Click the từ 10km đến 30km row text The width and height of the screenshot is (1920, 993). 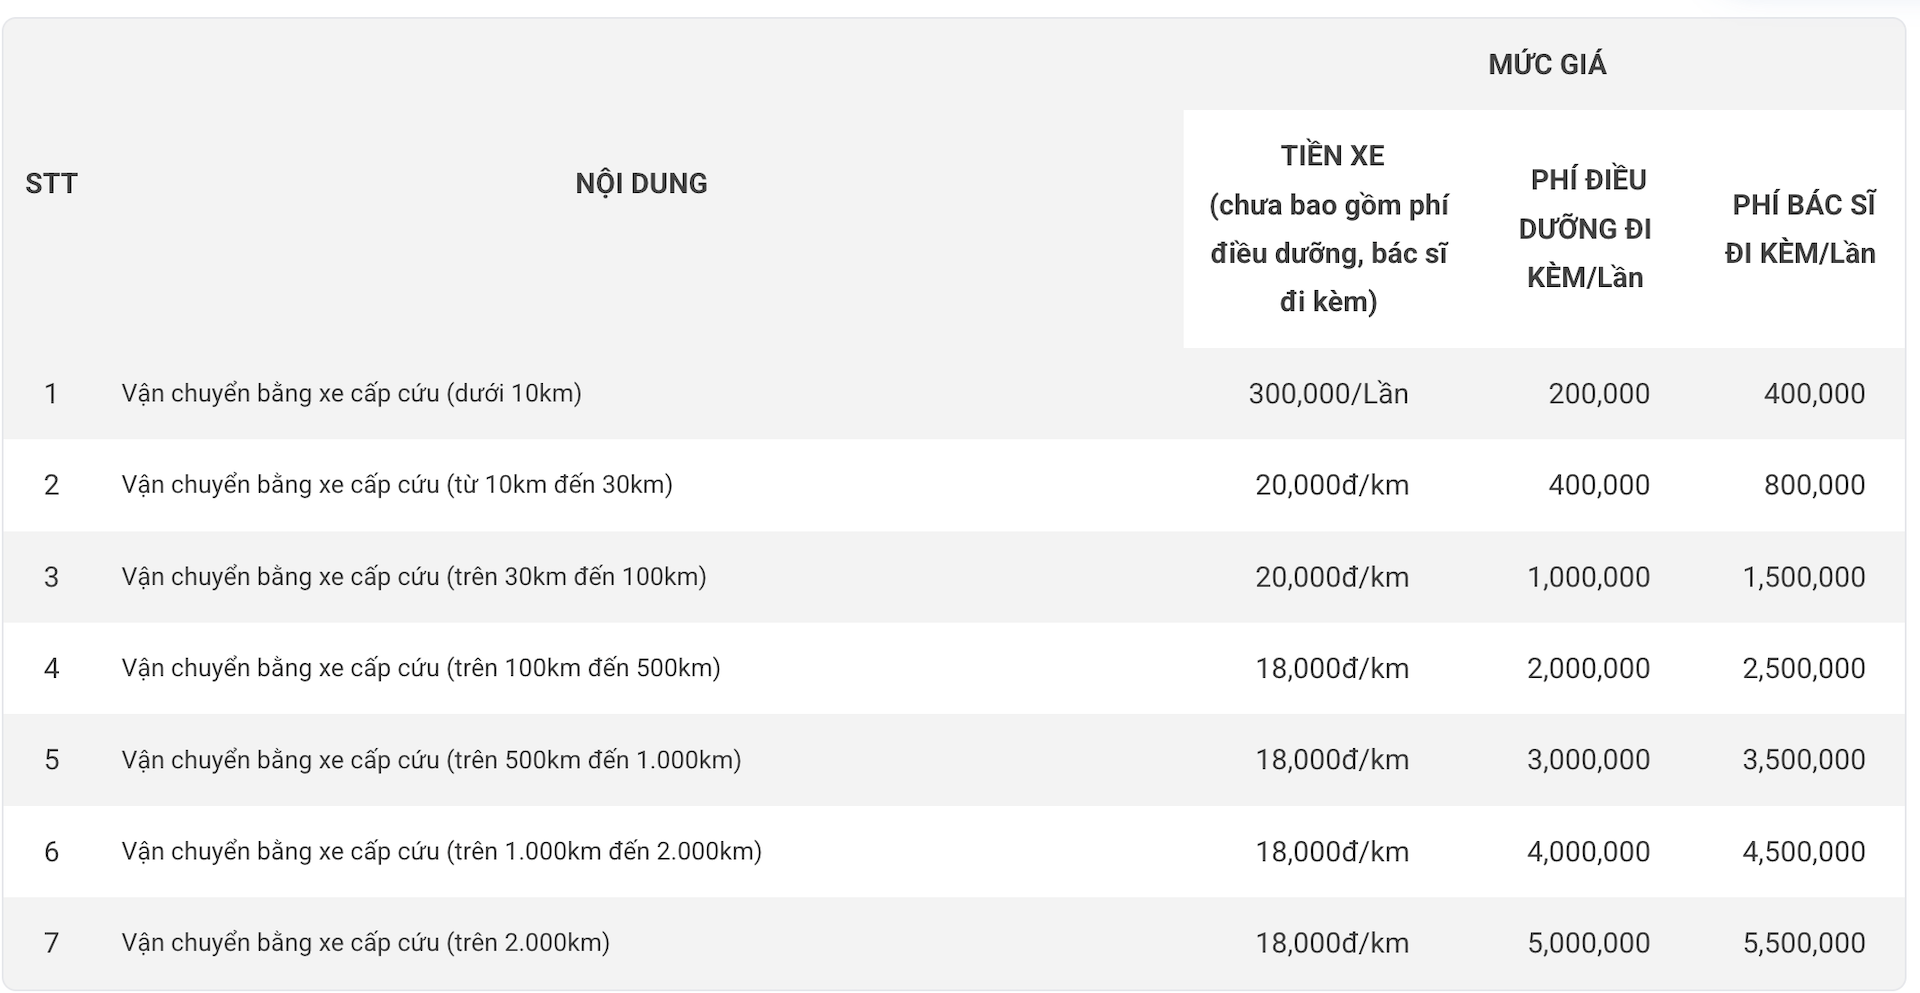[397, 485]
